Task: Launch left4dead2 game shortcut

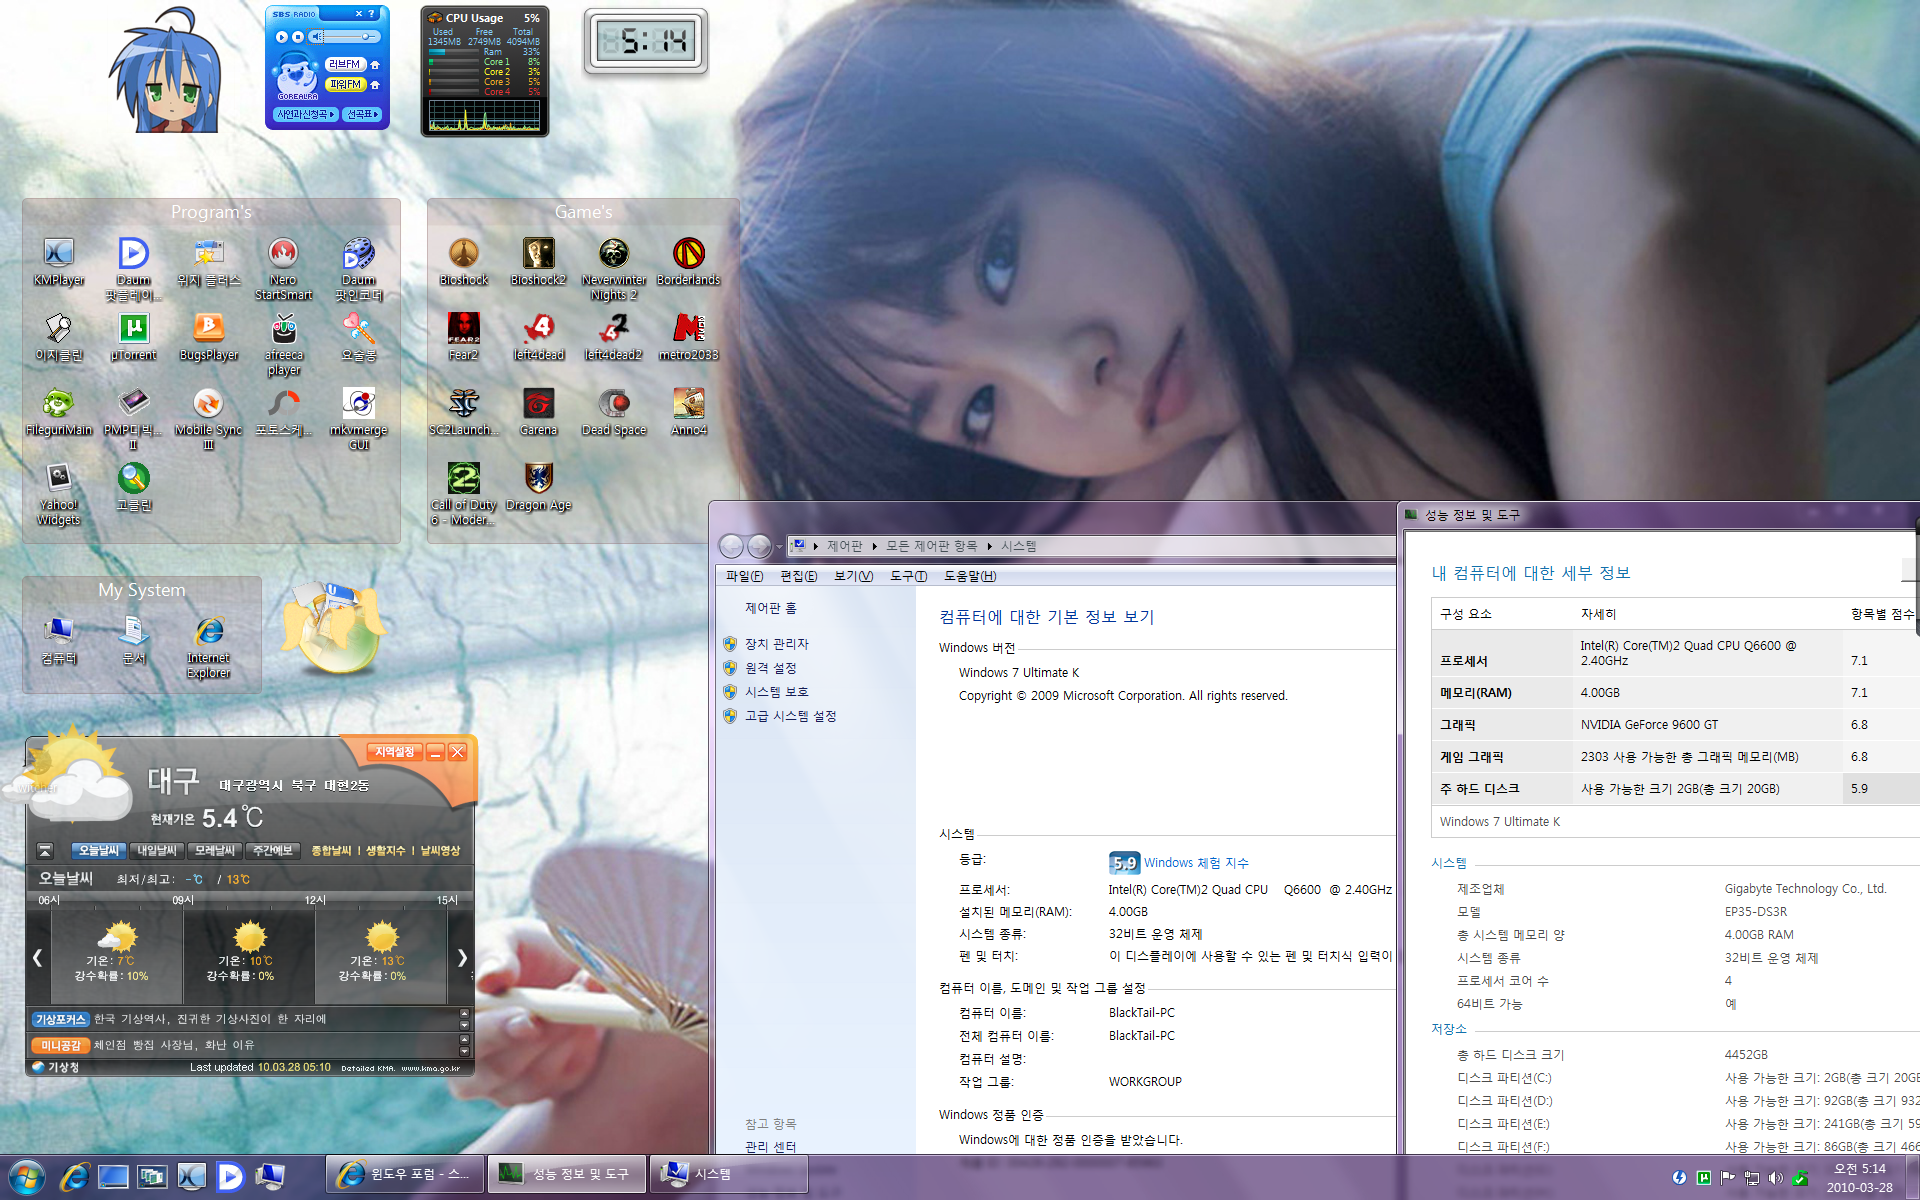Action: point(613,337)
